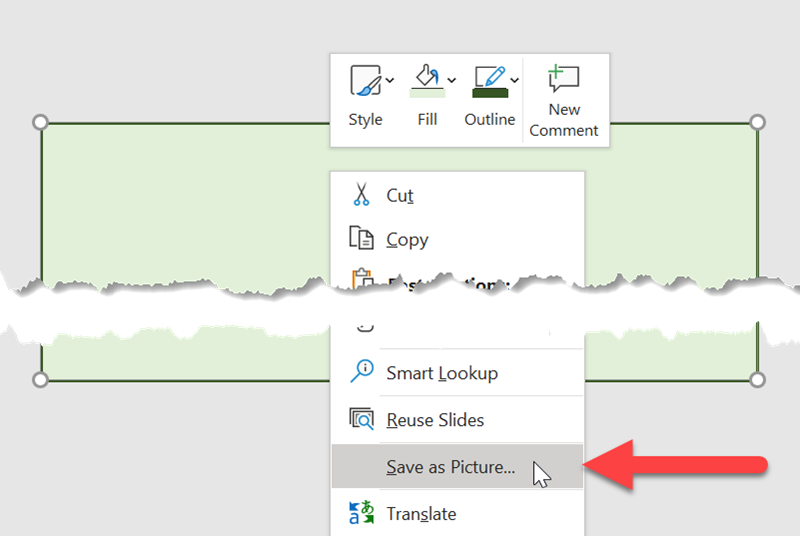Image resolution: width=800 pixels, height=536 pixels.
Task: Click the Outline pen icon
Action: (x=490, y=76)
